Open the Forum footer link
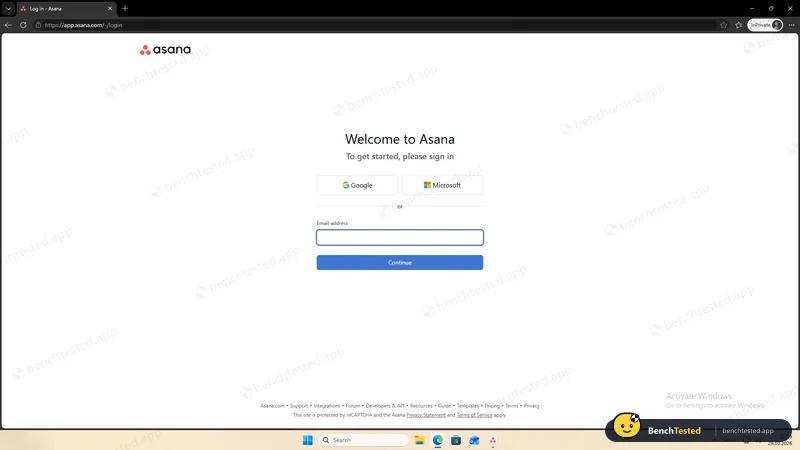Screen dimensions: 800x450 tap(353, 406)
